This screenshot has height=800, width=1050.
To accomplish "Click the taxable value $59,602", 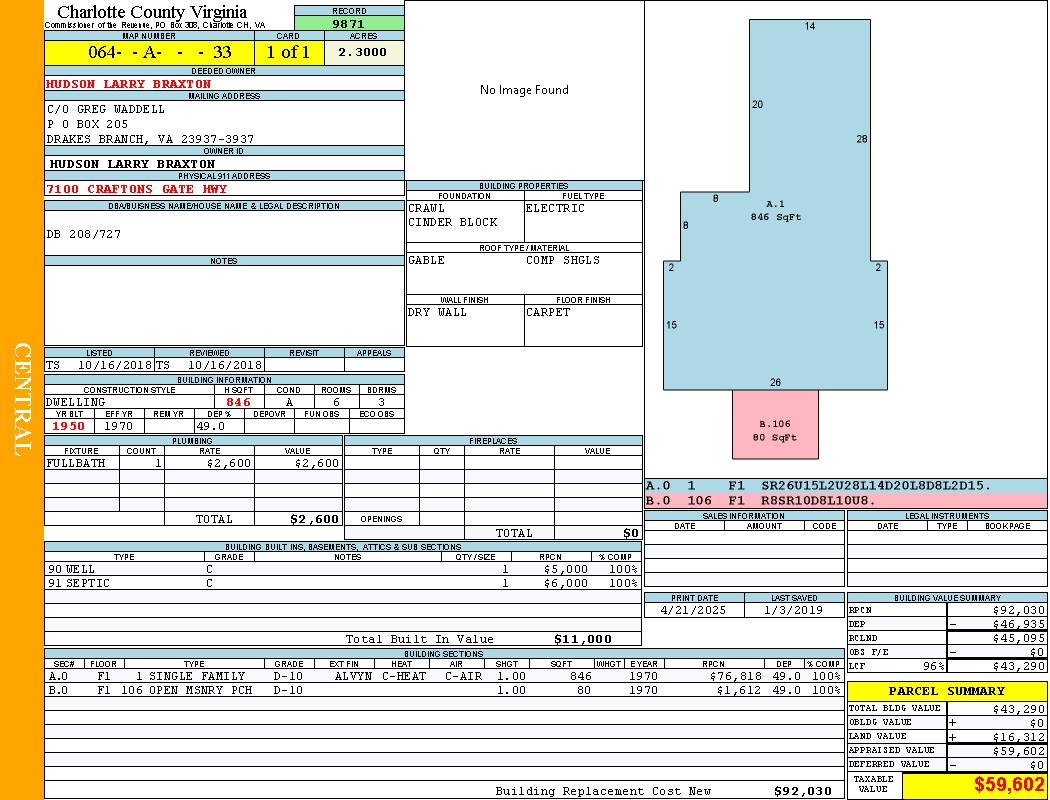I will point(1008,786).
